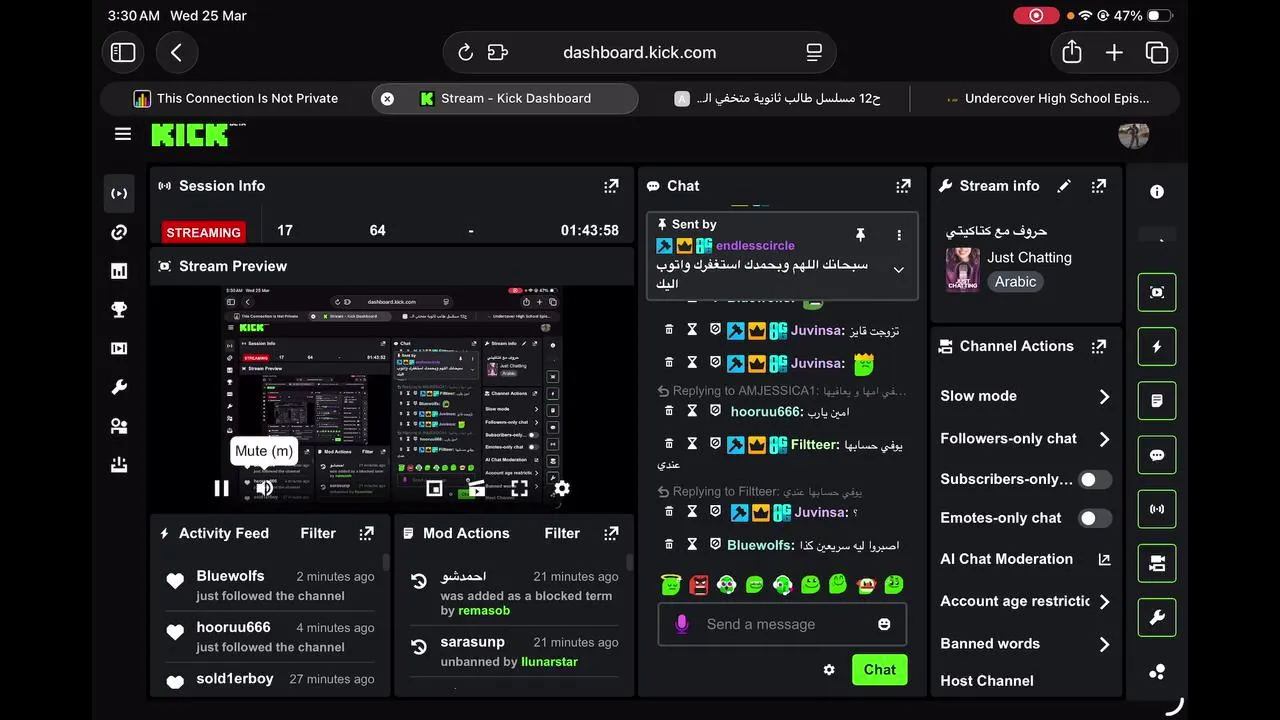Click Send a message input field
Viewport: 1280px width, 720px height.
coord(782,624)
